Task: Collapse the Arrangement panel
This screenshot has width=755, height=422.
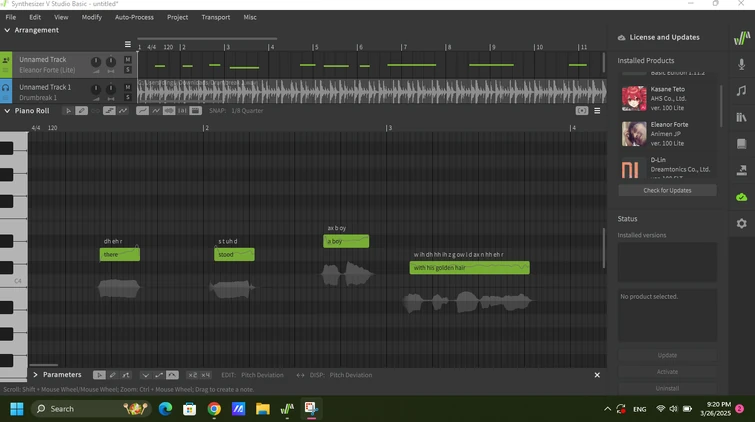Action: pos(7,30)
